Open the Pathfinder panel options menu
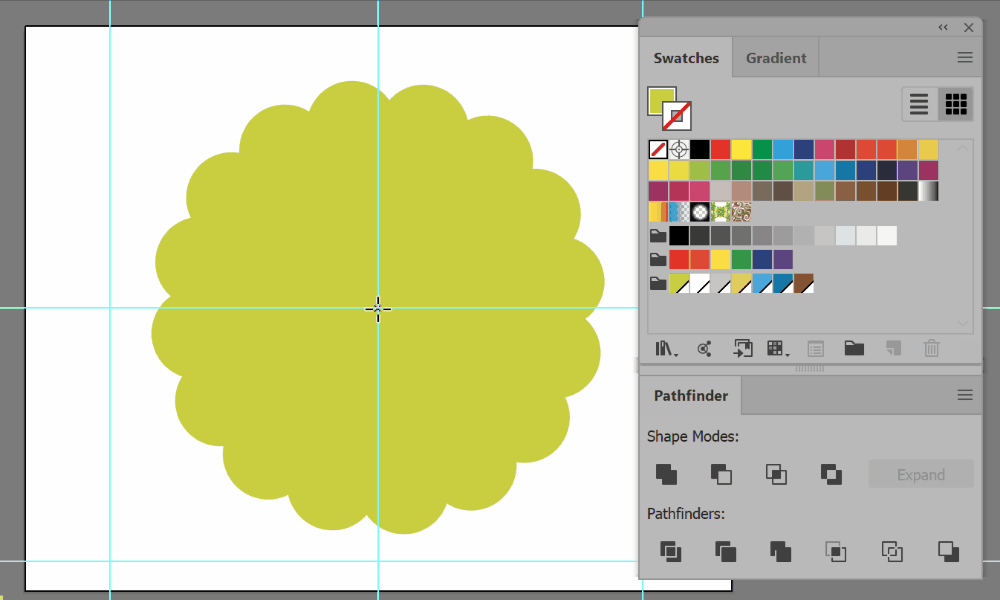The height and width of the screenshot is (600, 1000). 964,395
